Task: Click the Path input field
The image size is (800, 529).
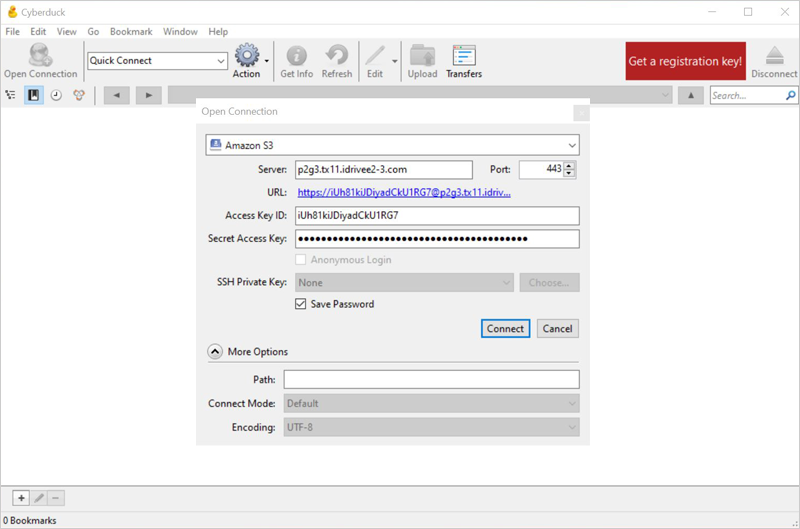Action: [432, 380]
